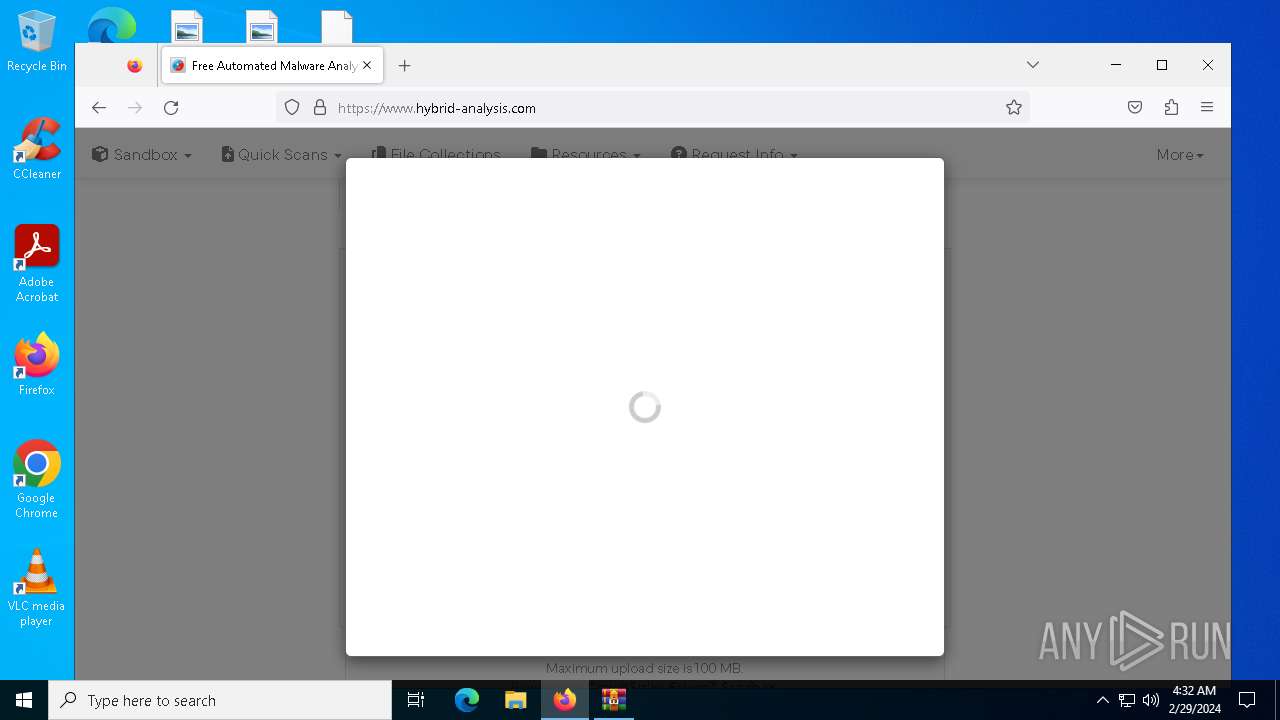This screenshot has height=720, width=1280.
Task: Open WinRAR from the taskbar
Action: [x=614, y=700]
